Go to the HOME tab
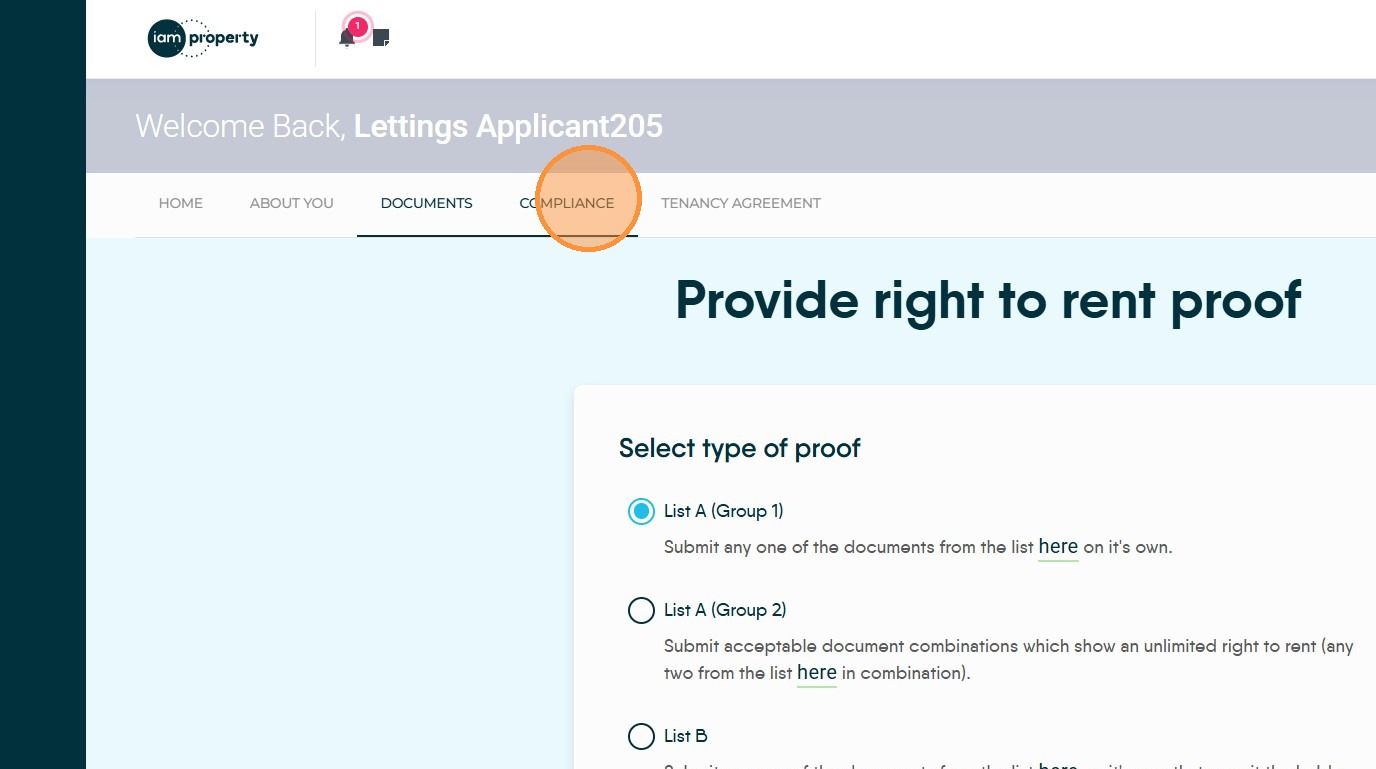Viewport: 1376px width, 769px height. [181, 203]
